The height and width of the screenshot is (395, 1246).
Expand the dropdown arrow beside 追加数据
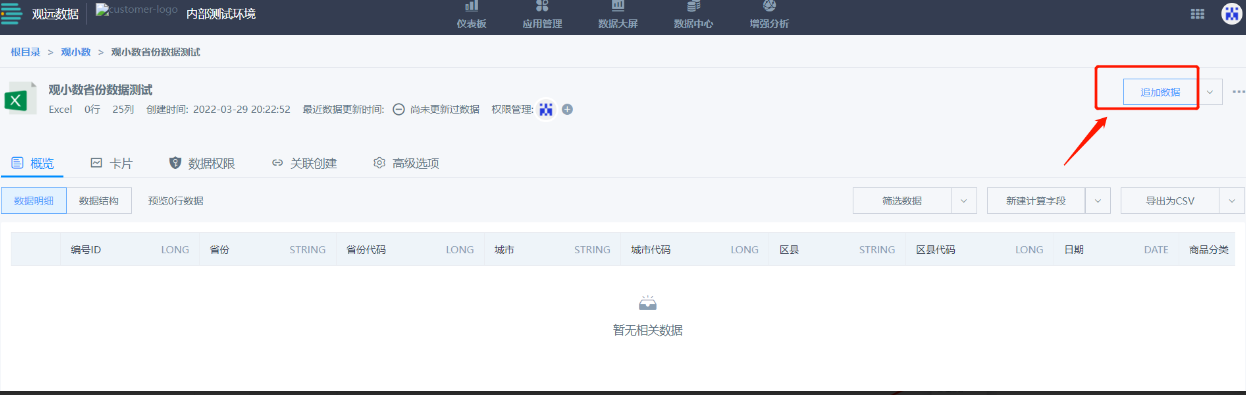1210,92
